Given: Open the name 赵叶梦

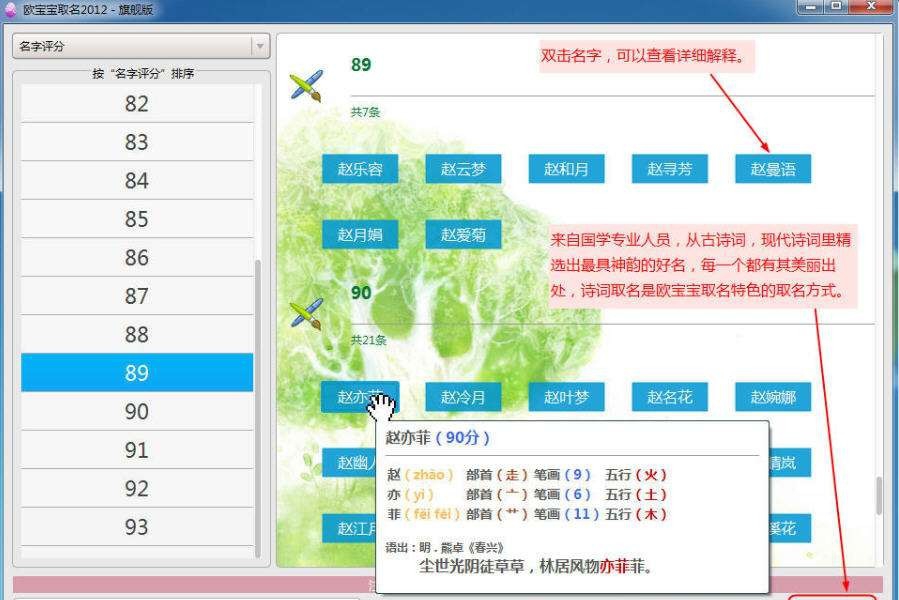Looking at the screenshot, I should (x=567, y=395).
